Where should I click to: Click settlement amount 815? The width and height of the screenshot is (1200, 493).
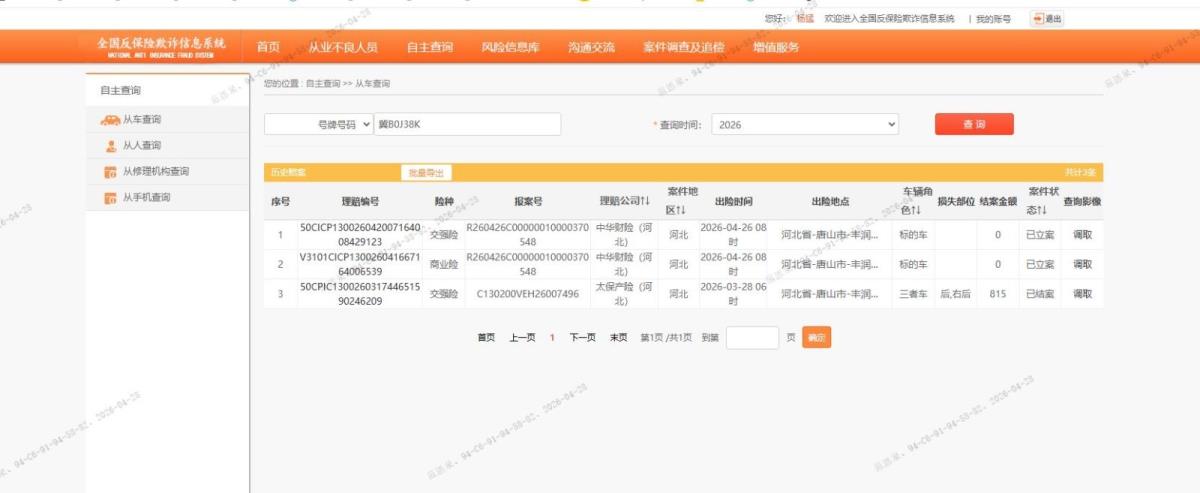(997, 294)
